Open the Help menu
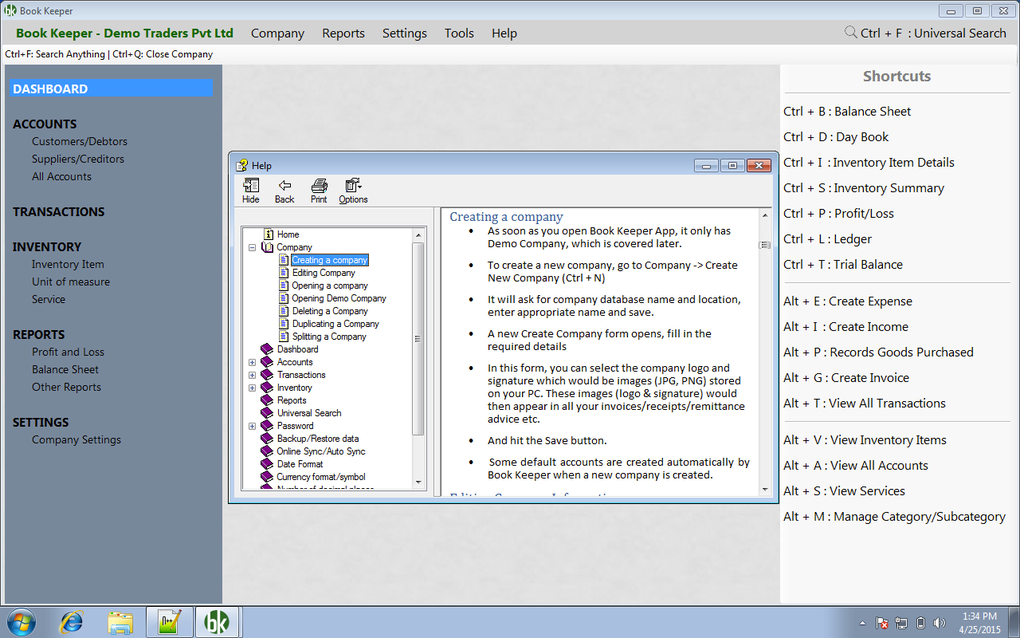 504,33
